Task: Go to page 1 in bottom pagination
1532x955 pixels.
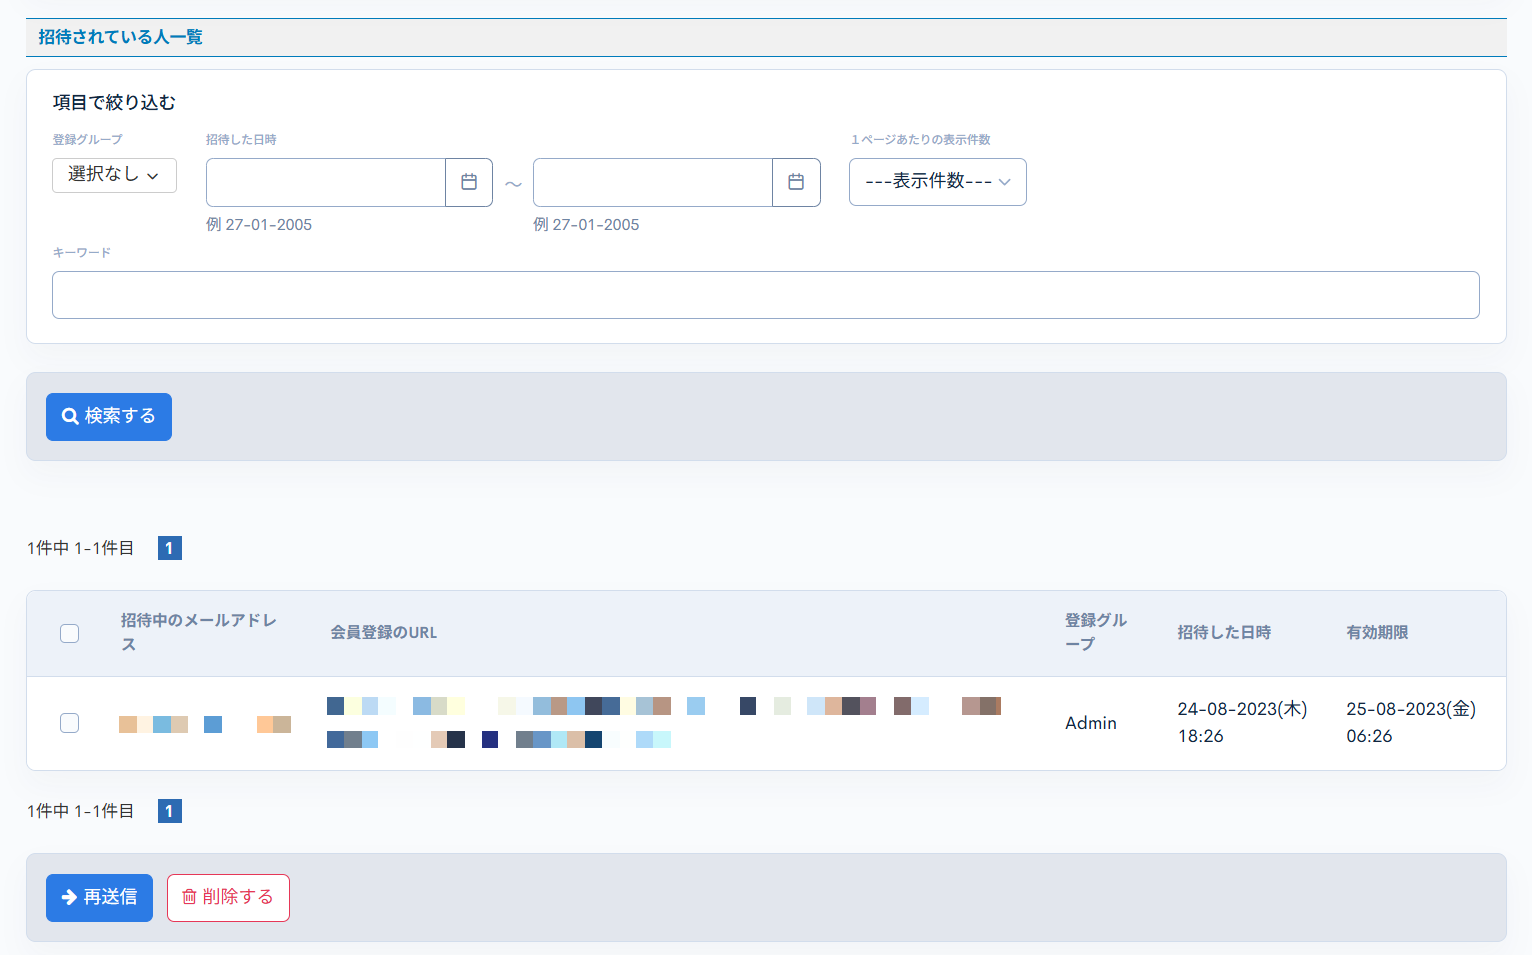Action: (170, 811)
